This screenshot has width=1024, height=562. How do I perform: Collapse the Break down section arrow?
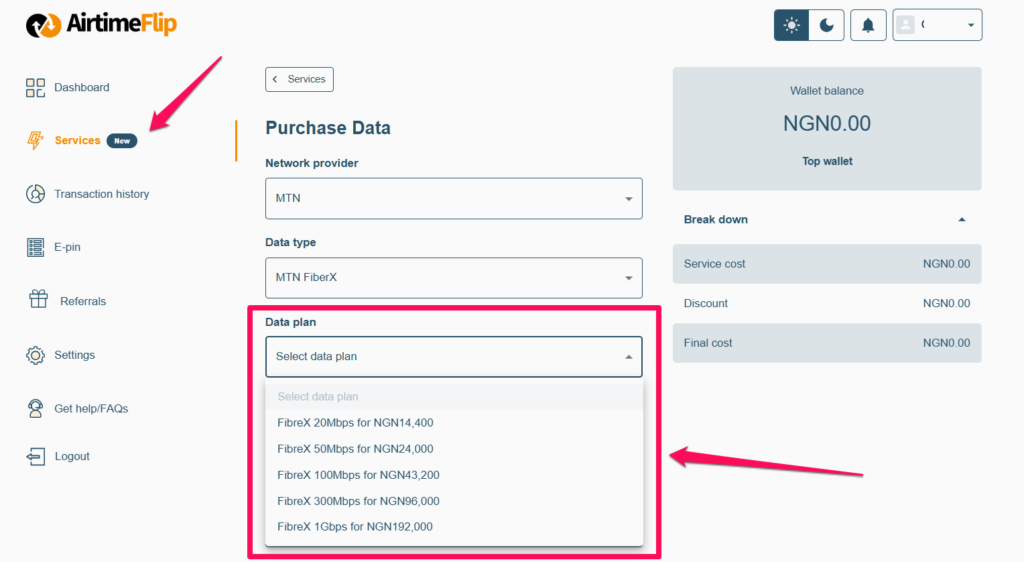click(962, 220)
